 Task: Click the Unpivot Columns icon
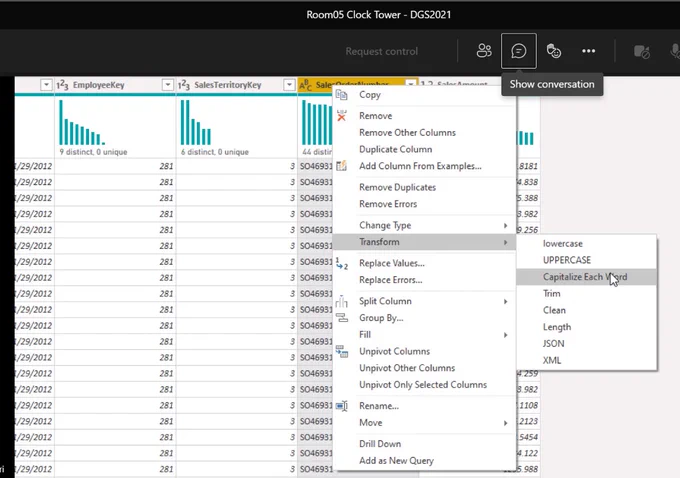[342, 351]
